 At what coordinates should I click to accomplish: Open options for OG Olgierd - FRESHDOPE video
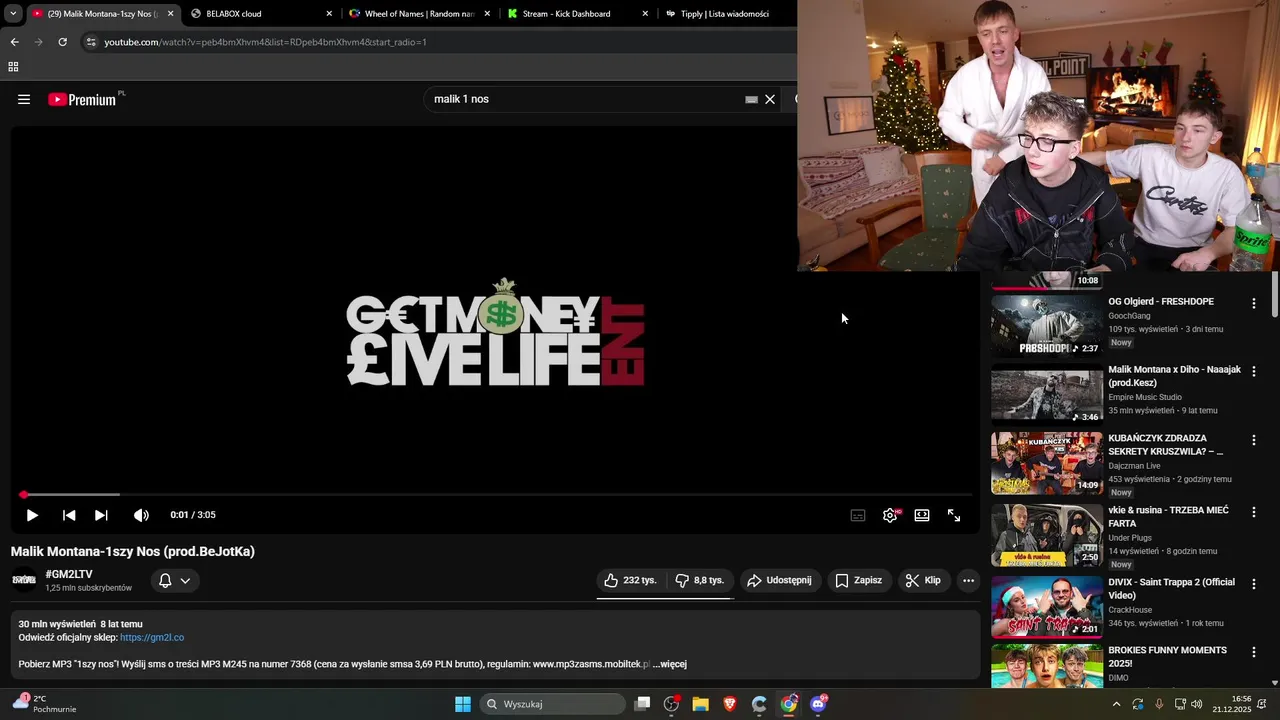(x=1254, y=303)
